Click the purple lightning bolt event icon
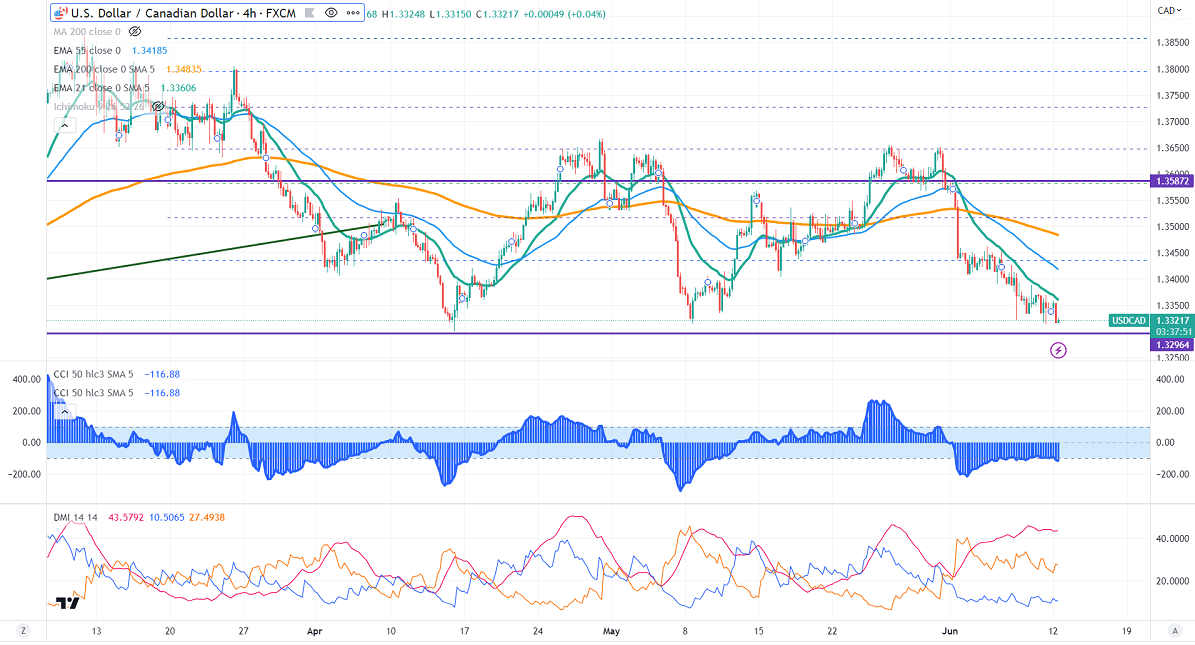 point(1058,350)
